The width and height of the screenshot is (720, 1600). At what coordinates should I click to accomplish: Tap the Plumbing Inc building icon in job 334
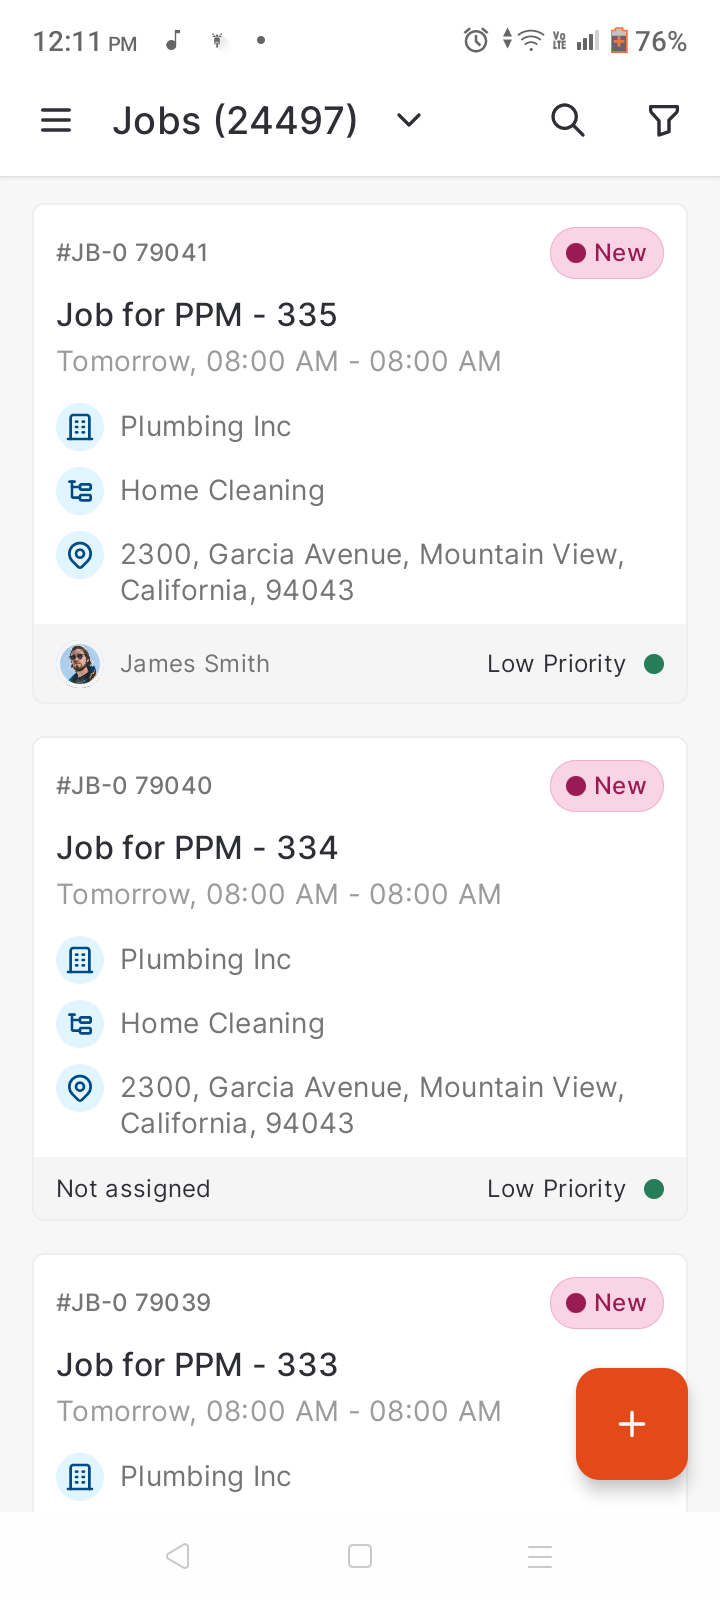click(x=80, y=960)
